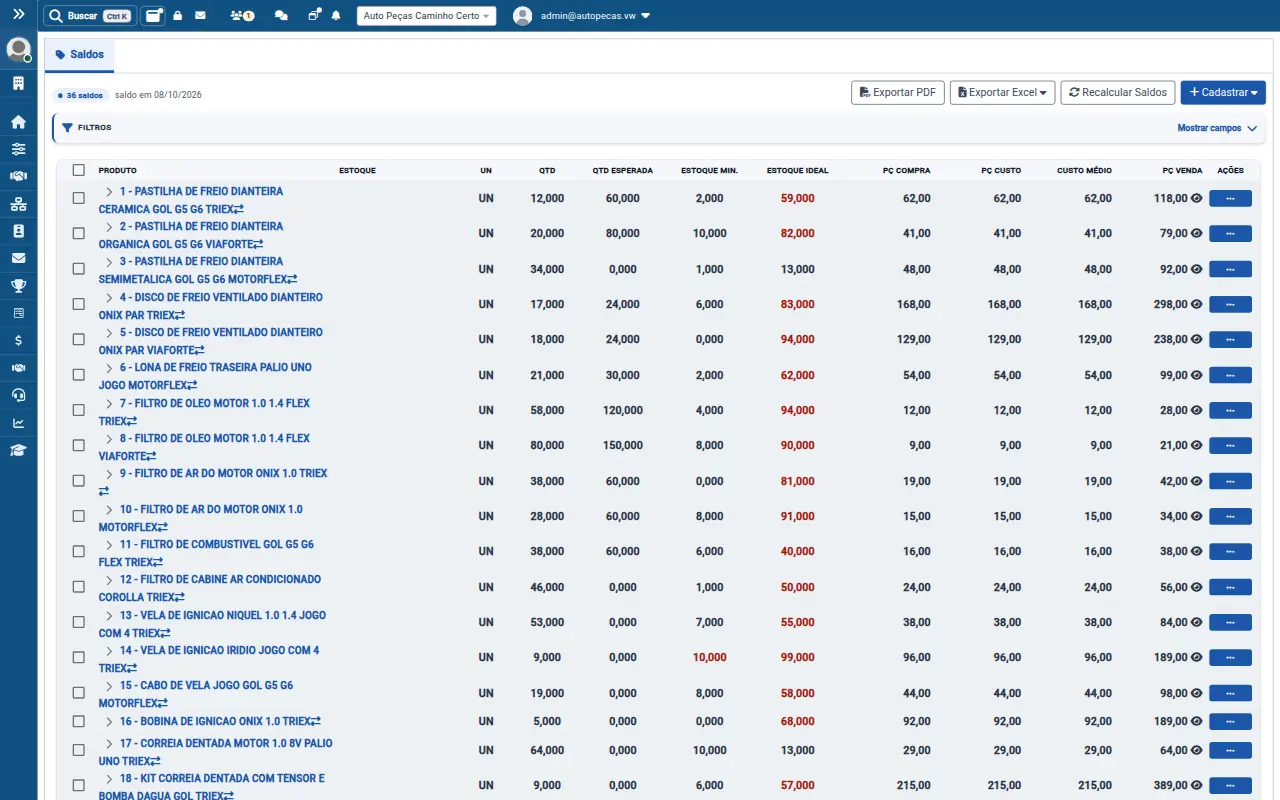Expand row 2 Pastilha Organica chevron

point(109,226)
